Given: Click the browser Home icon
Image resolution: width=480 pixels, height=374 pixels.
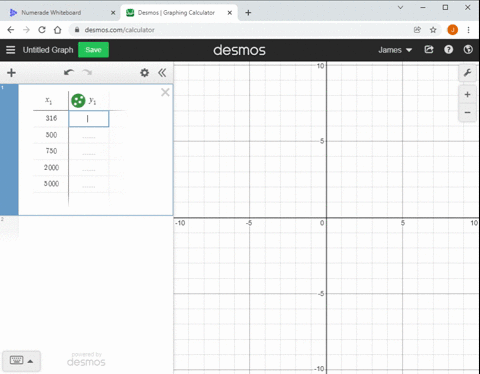Looking at the screenshot, I should coord(57,30).
